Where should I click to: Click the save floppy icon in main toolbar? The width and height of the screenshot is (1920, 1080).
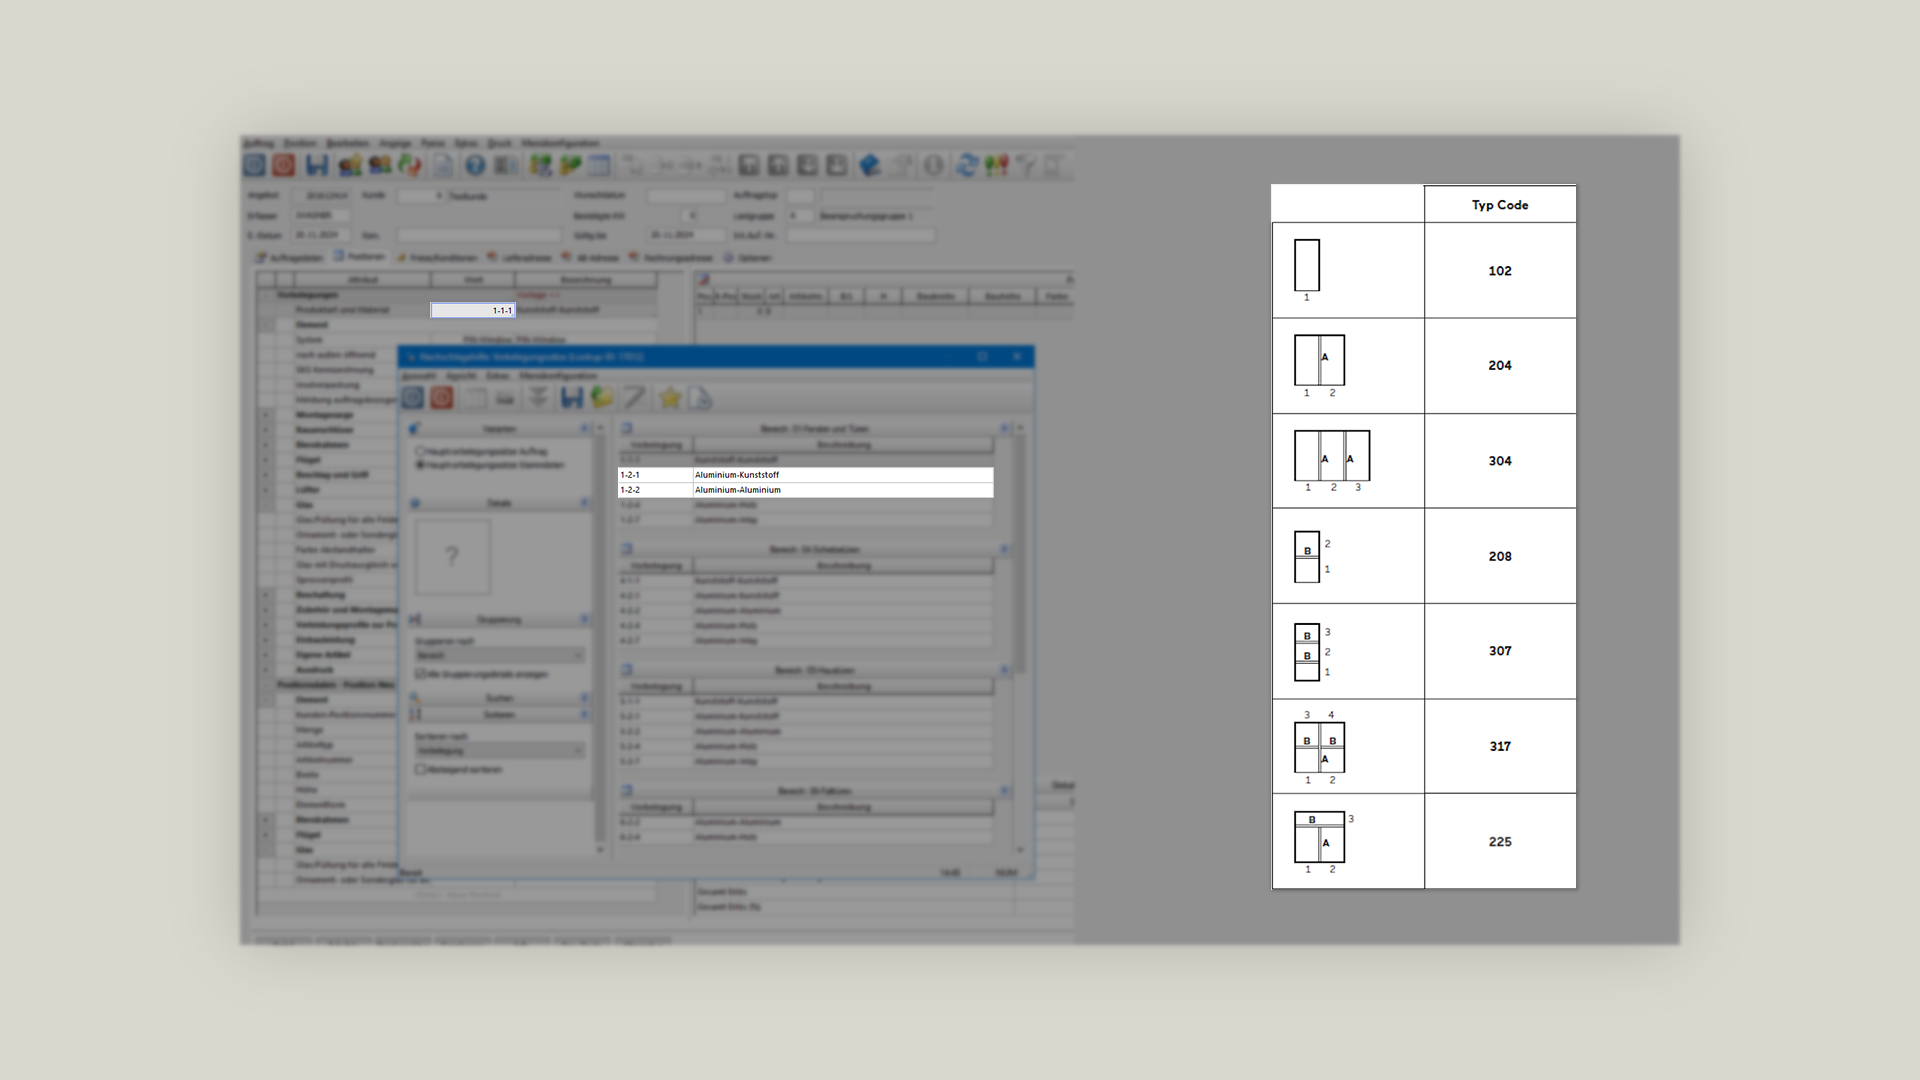pos(317,165)
